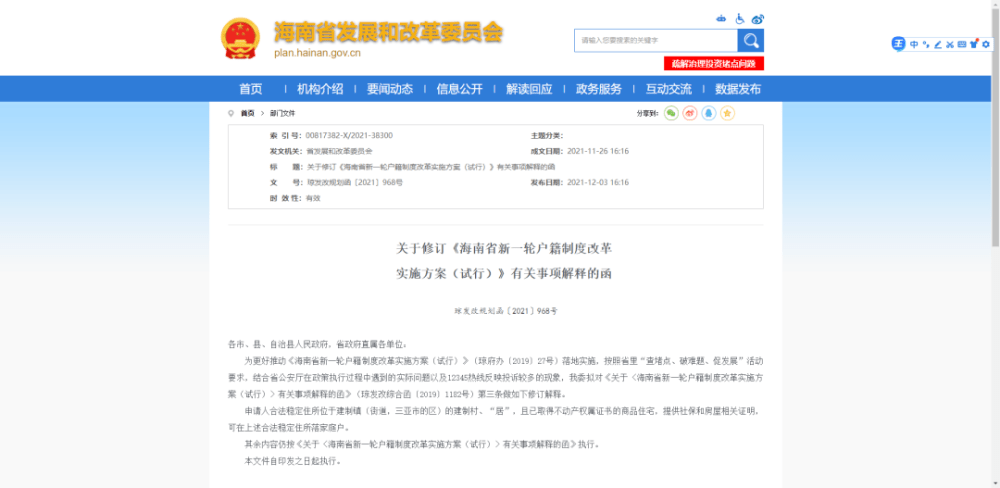
Task: Open the Weibo icon link
Action: 758,18
